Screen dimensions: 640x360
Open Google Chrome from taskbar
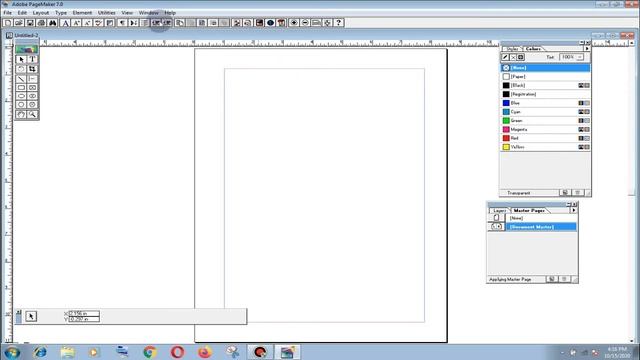pos(150,352)
